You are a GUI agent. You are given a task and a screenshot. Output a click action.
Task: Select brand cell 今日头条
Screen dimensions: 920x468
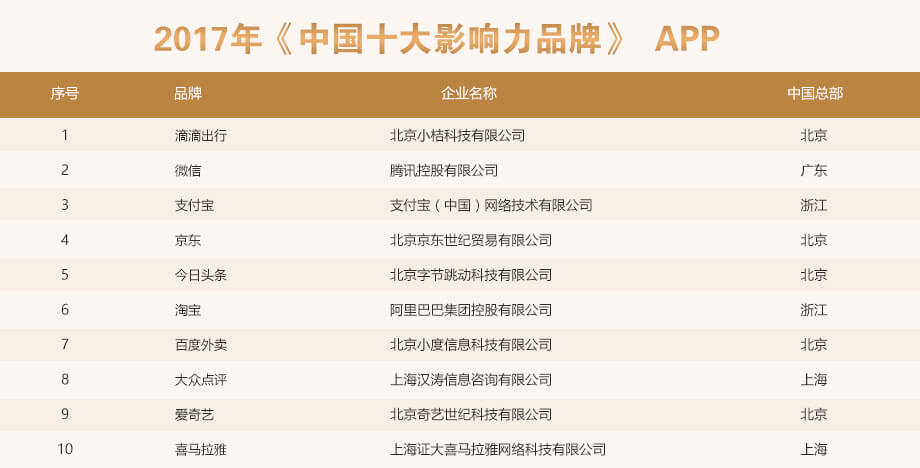[x=201, y=275]
